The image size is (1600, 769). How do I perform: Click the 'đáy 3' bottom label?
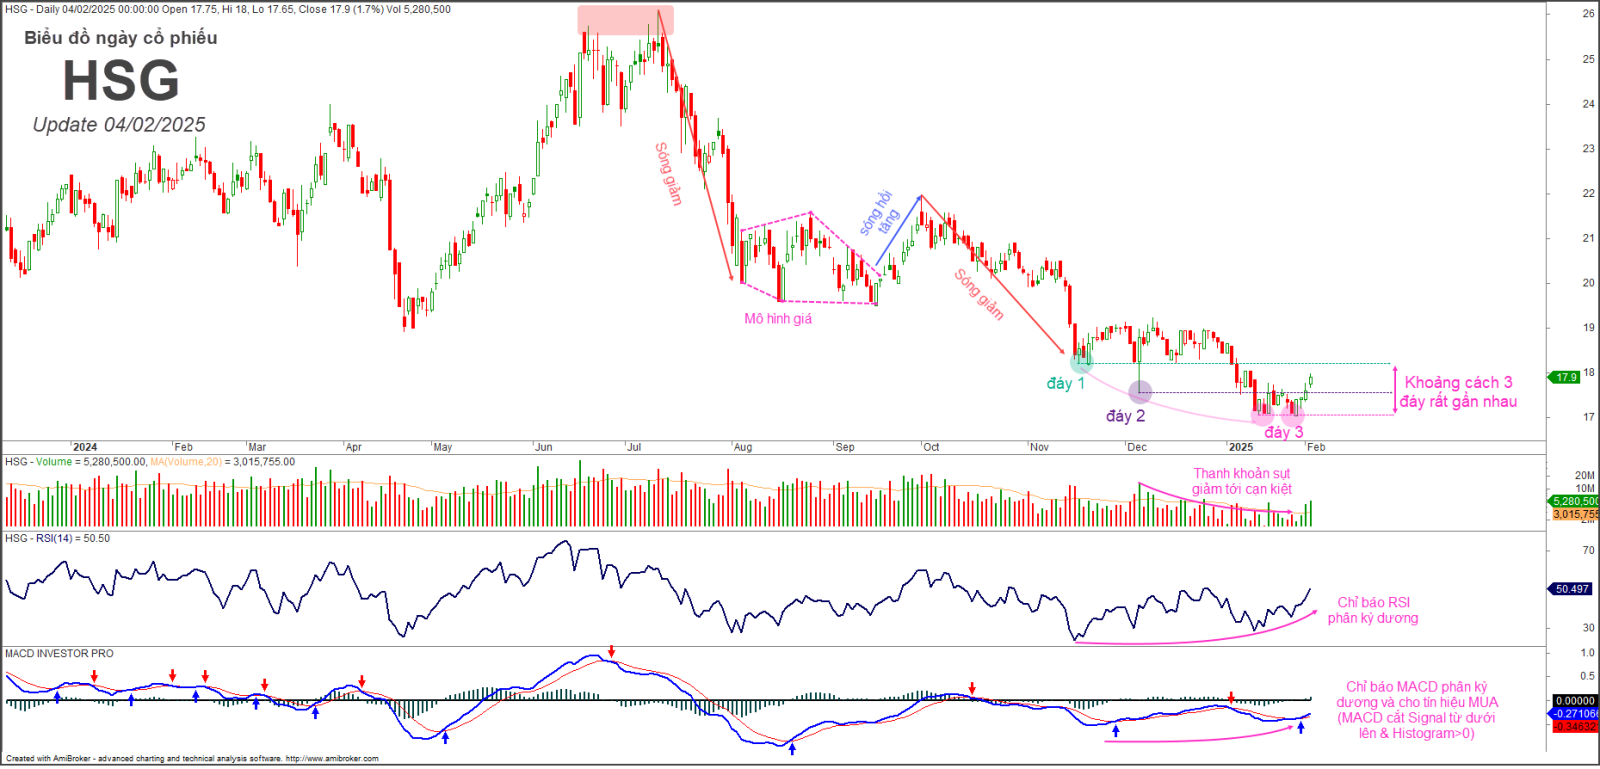[1284, 432]
